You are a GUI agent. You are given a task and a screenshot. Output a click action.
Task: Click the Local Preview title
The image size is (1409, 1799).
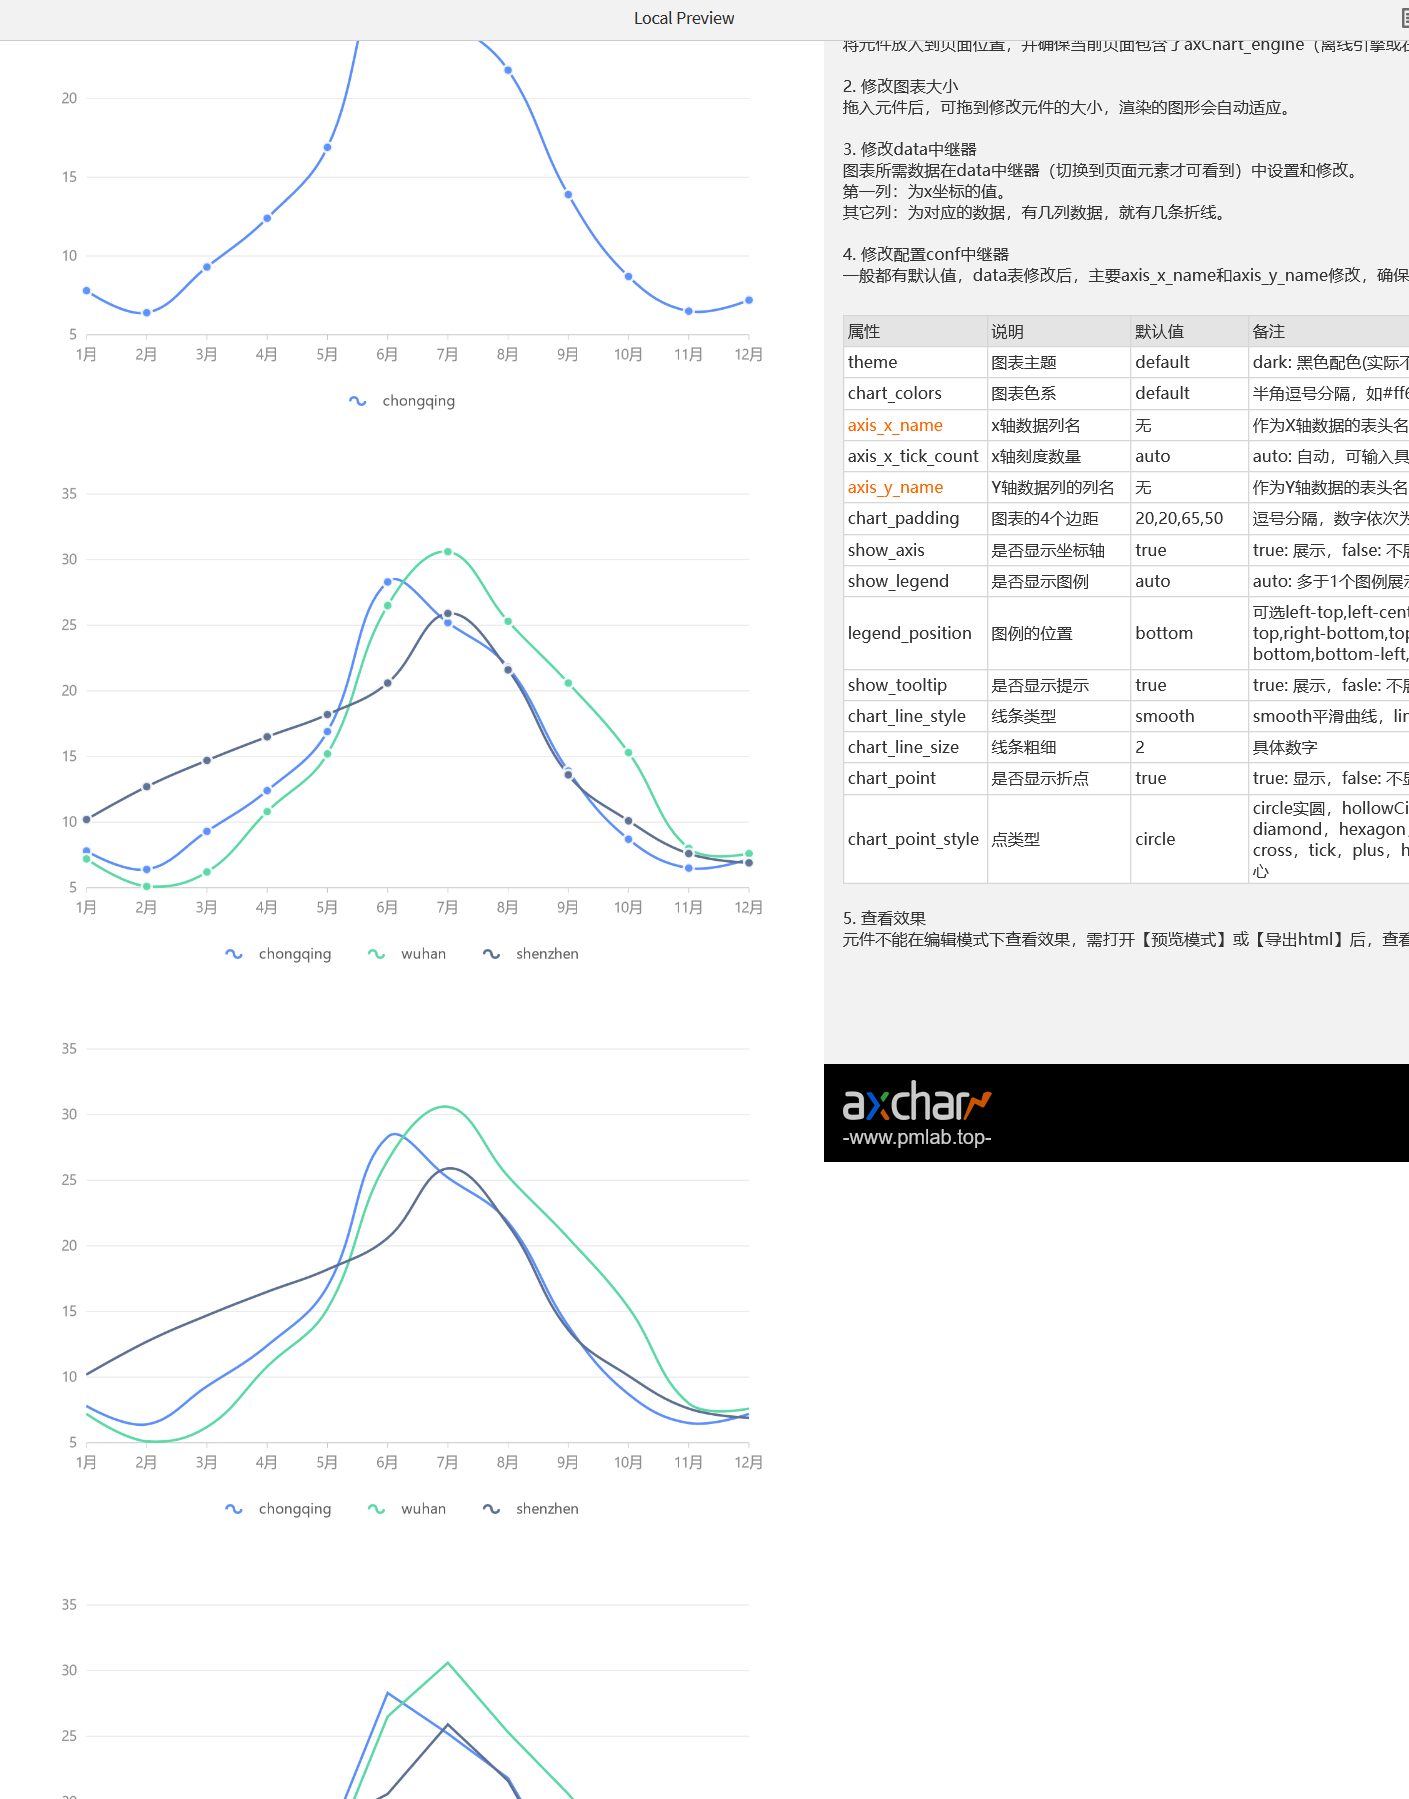pyautogui.click(x=684, y=18)
